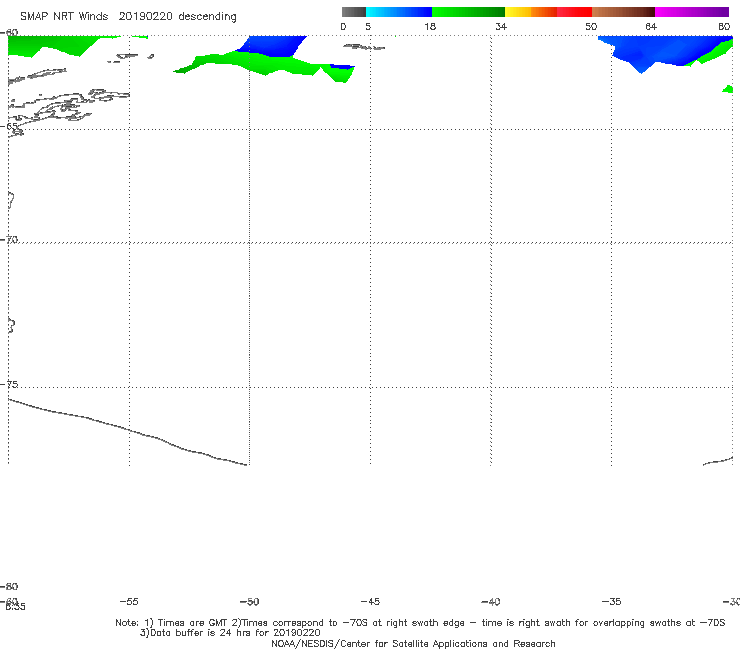This screenshot has width=740, height=650.
Task: Click the brown 50-64 color bar segment
Action: click(x=623, y=12)
